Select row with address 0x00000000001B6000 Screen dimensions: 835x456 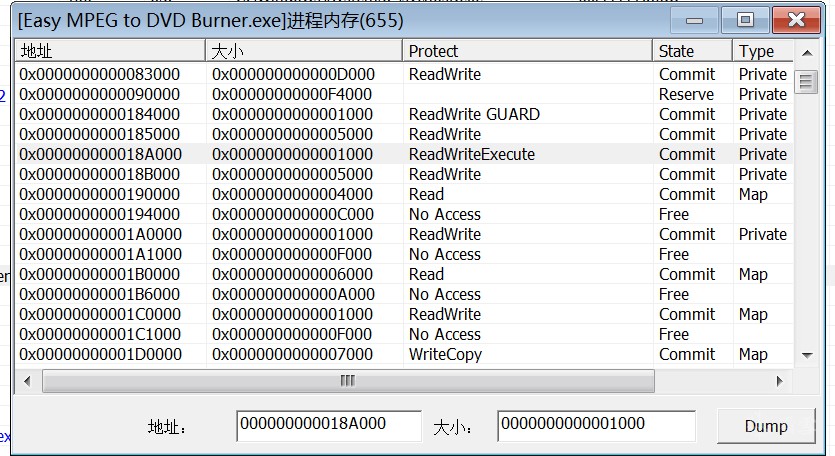coord(404,294)
